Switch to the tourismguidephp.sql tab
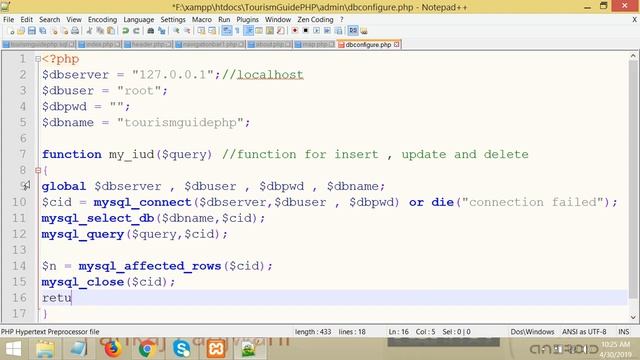 (x=39, y=44)
